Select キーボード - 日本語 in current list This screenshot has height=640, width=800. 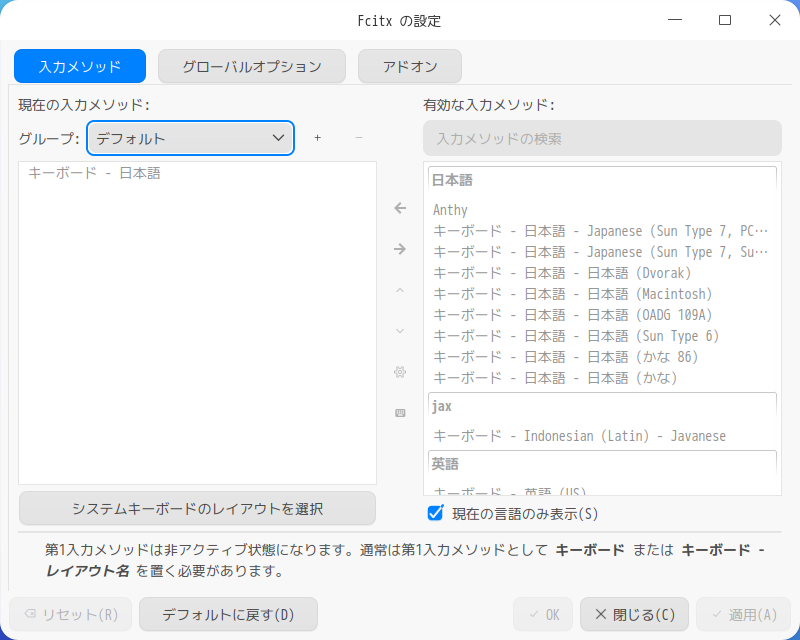(197, 173)
